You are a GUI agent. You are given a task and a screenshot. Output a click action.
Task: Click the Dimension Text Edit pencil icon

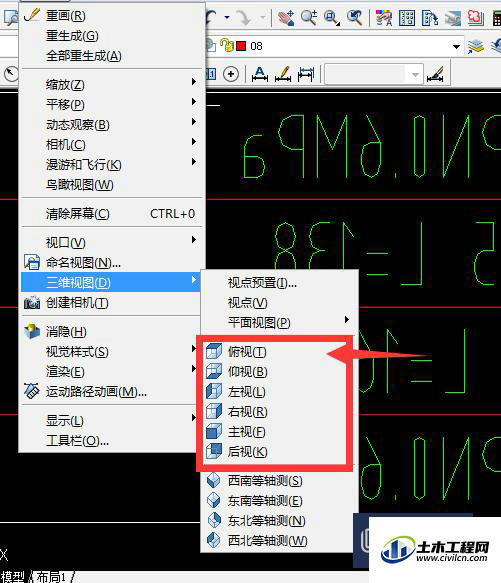(283, 74)
